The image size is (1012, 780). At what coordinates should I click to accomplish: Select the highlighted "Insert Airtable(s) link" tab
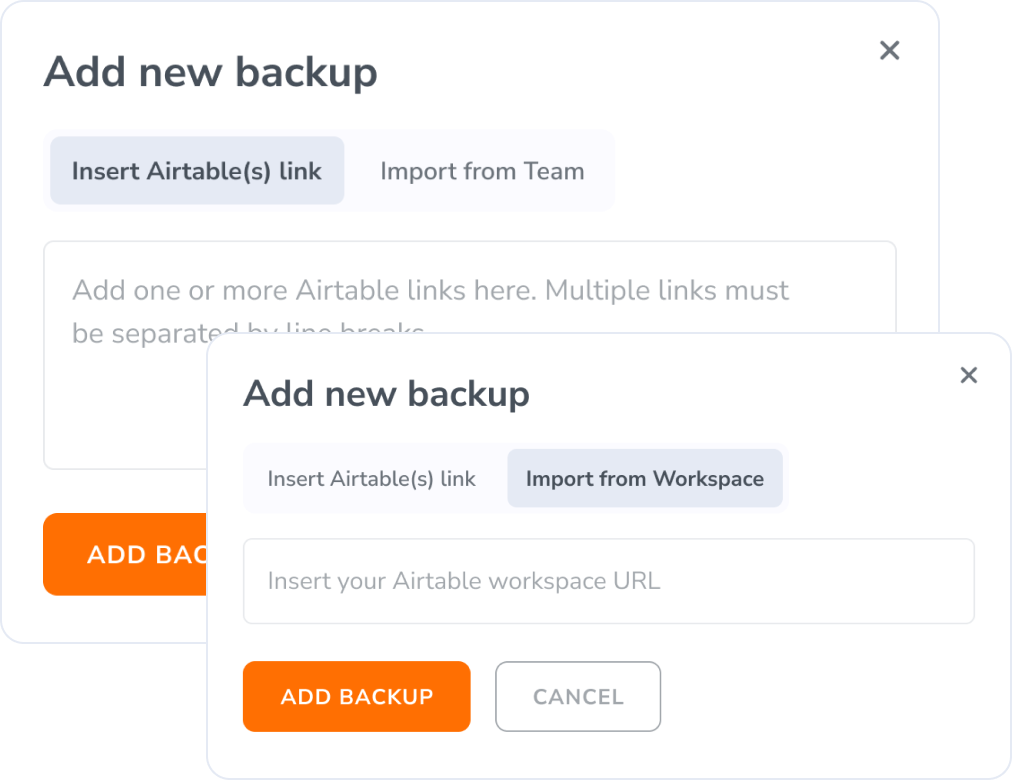click(x=197, y=171)
